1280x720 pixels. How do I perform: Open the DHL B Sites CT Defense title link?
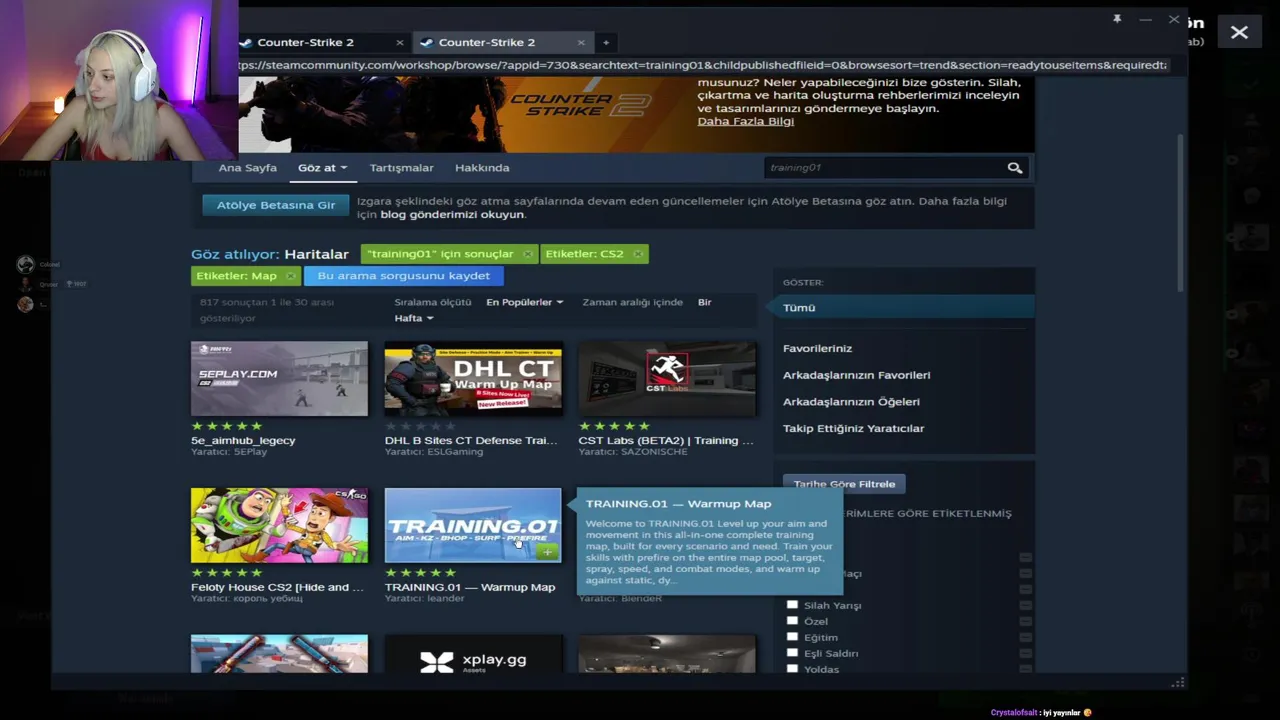coord(471,440)
